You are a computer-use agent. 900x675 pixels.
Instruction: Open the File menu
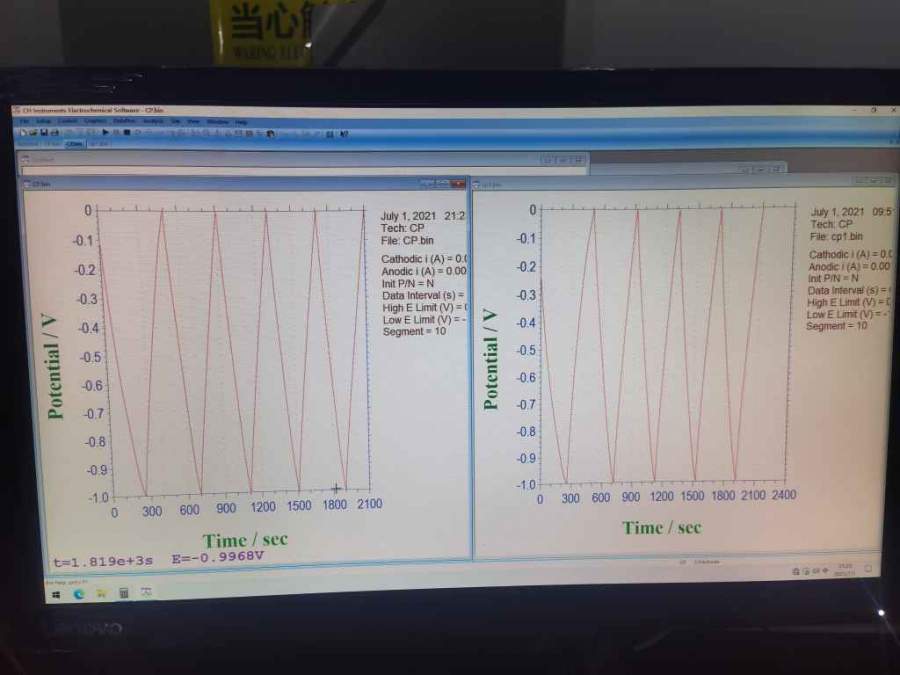(x=25, y=122)
